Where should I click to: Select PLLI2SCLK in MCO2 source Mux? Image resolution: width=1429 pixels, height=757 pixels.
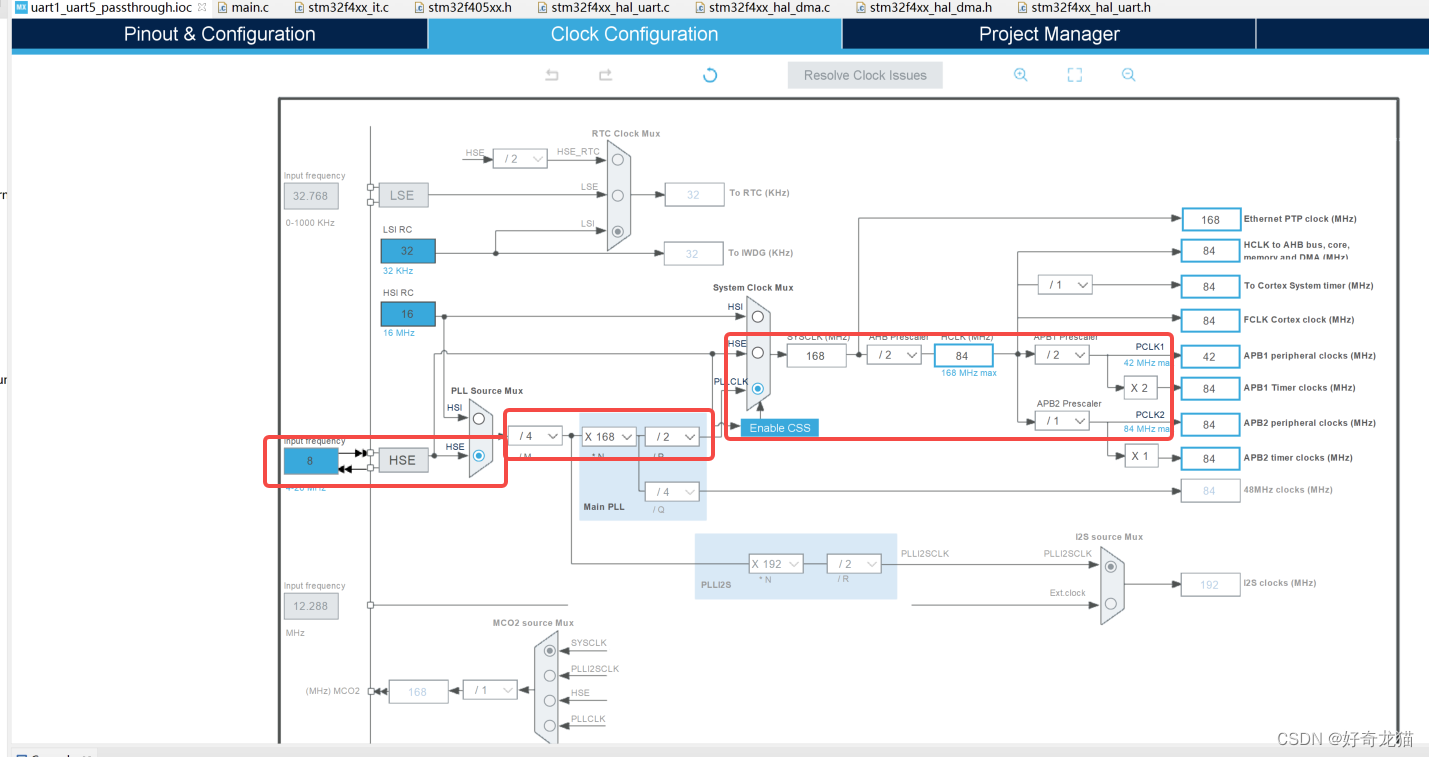point(549,676)
